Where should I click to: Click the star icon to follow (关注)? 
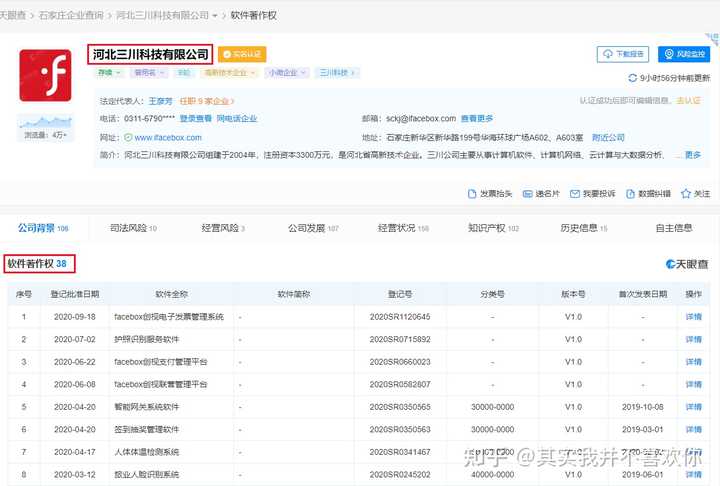pyautogui.click(x=686, y=194)
